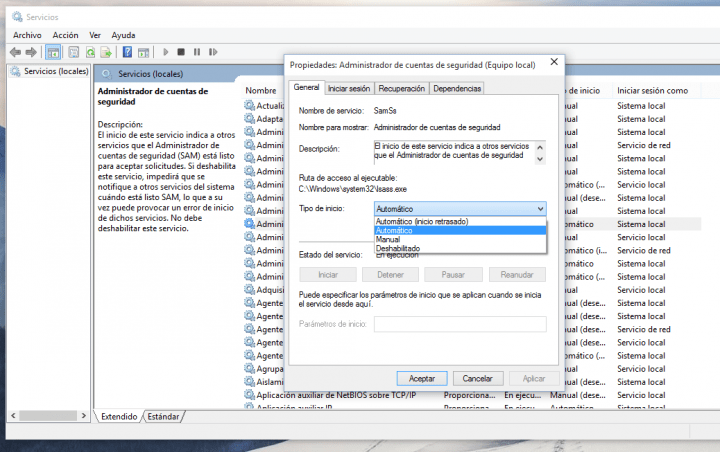
Task: Click the show/hide action pane icon
Action: point(143,52)
